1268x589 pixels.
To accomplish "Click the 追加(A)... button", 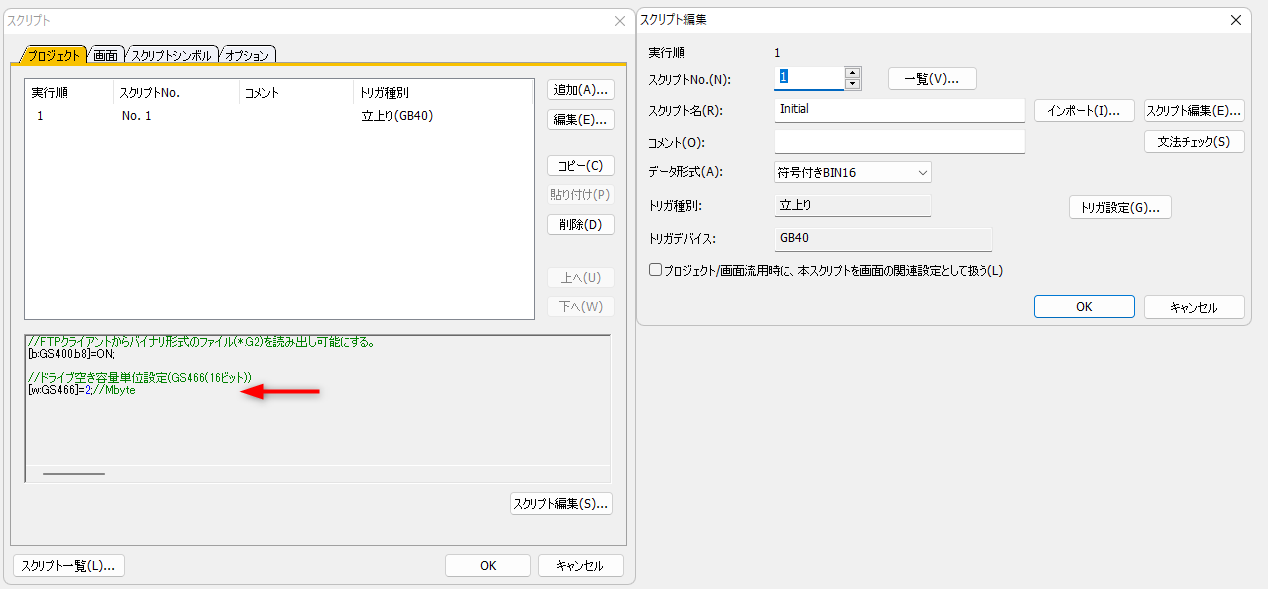I will (581, 89).
